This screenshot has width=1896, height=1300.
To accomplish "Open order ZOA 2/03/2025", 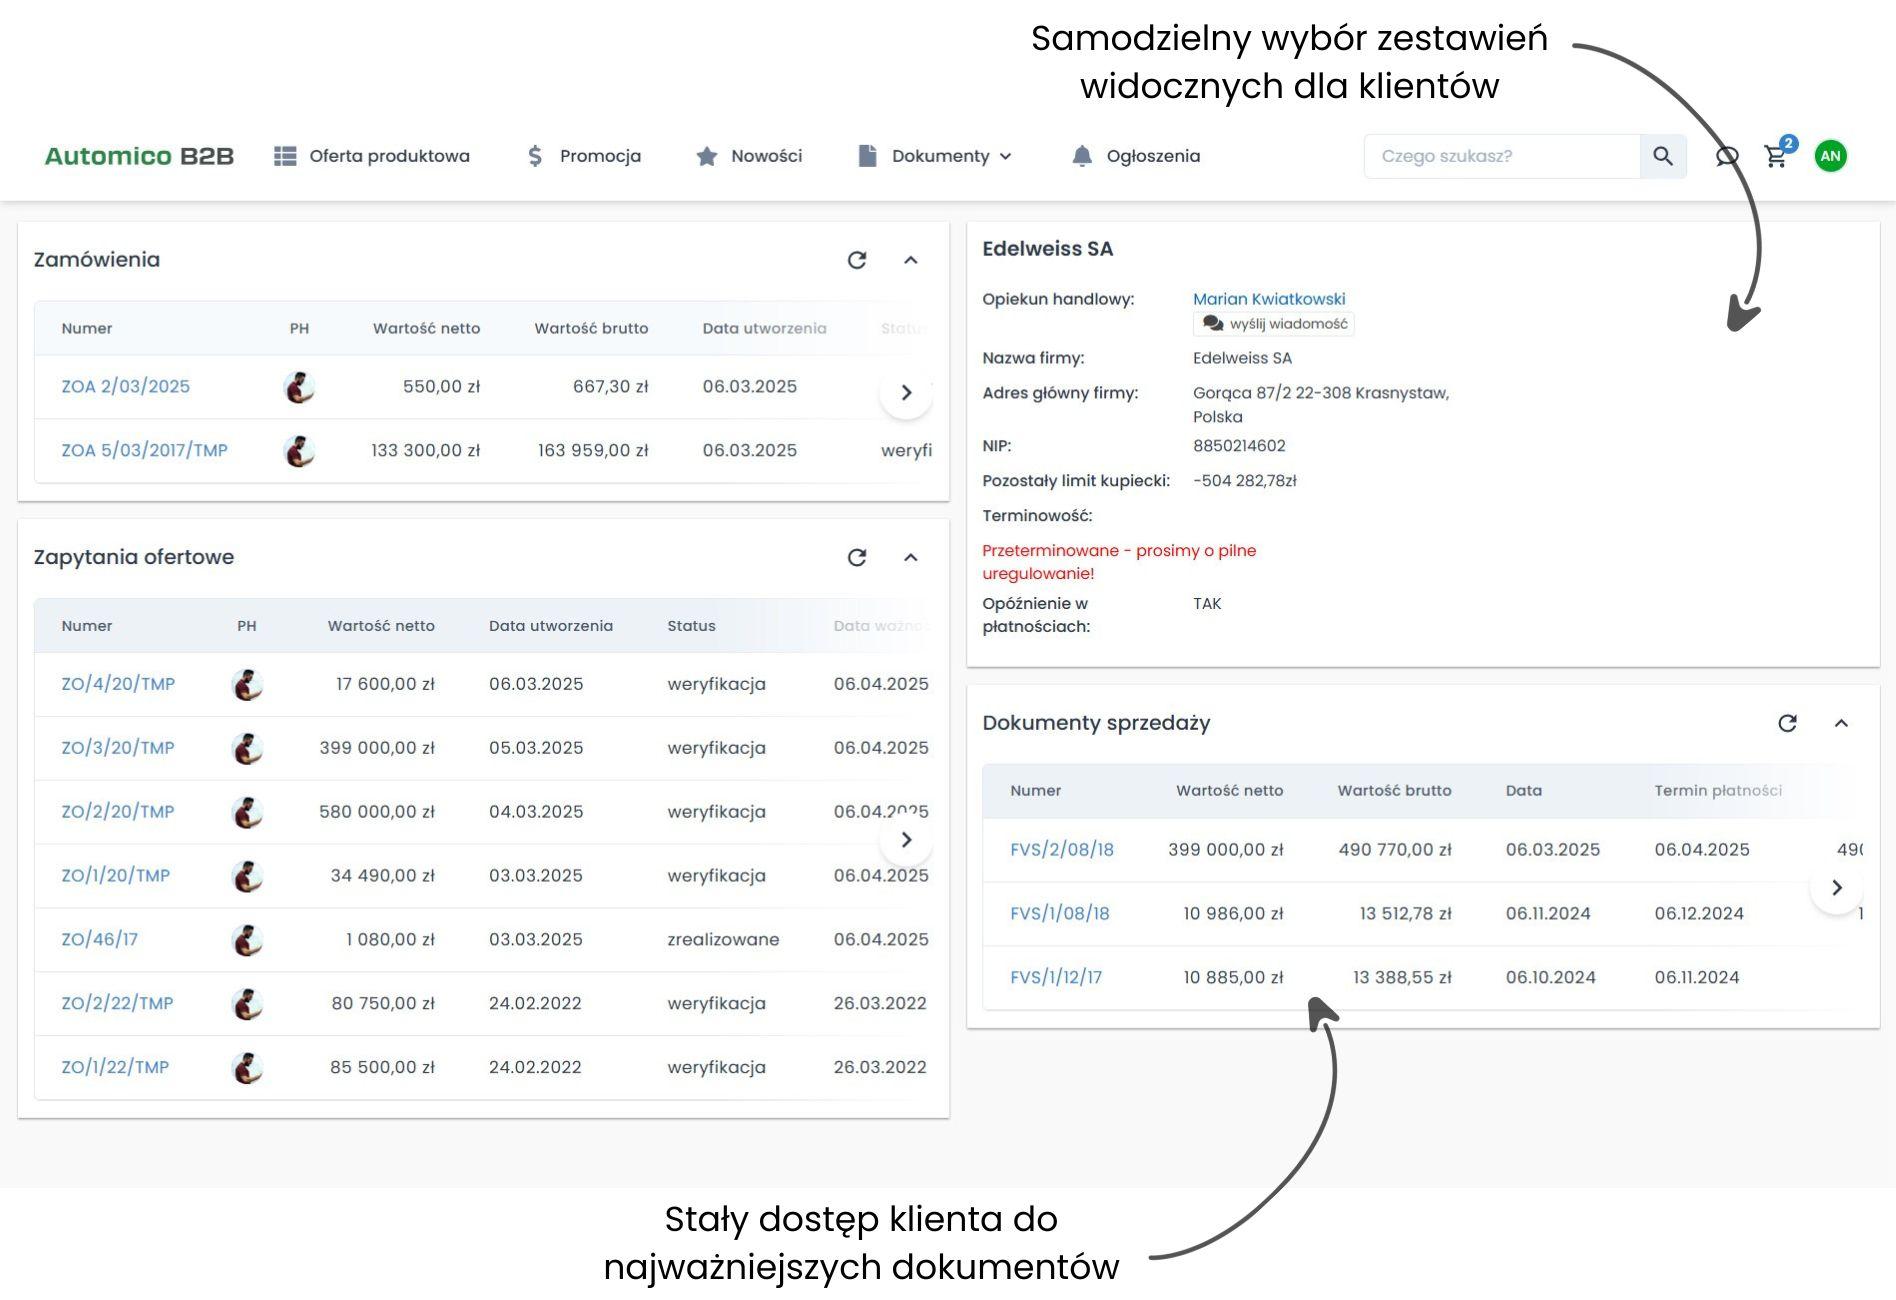I will tap(126, 386).
